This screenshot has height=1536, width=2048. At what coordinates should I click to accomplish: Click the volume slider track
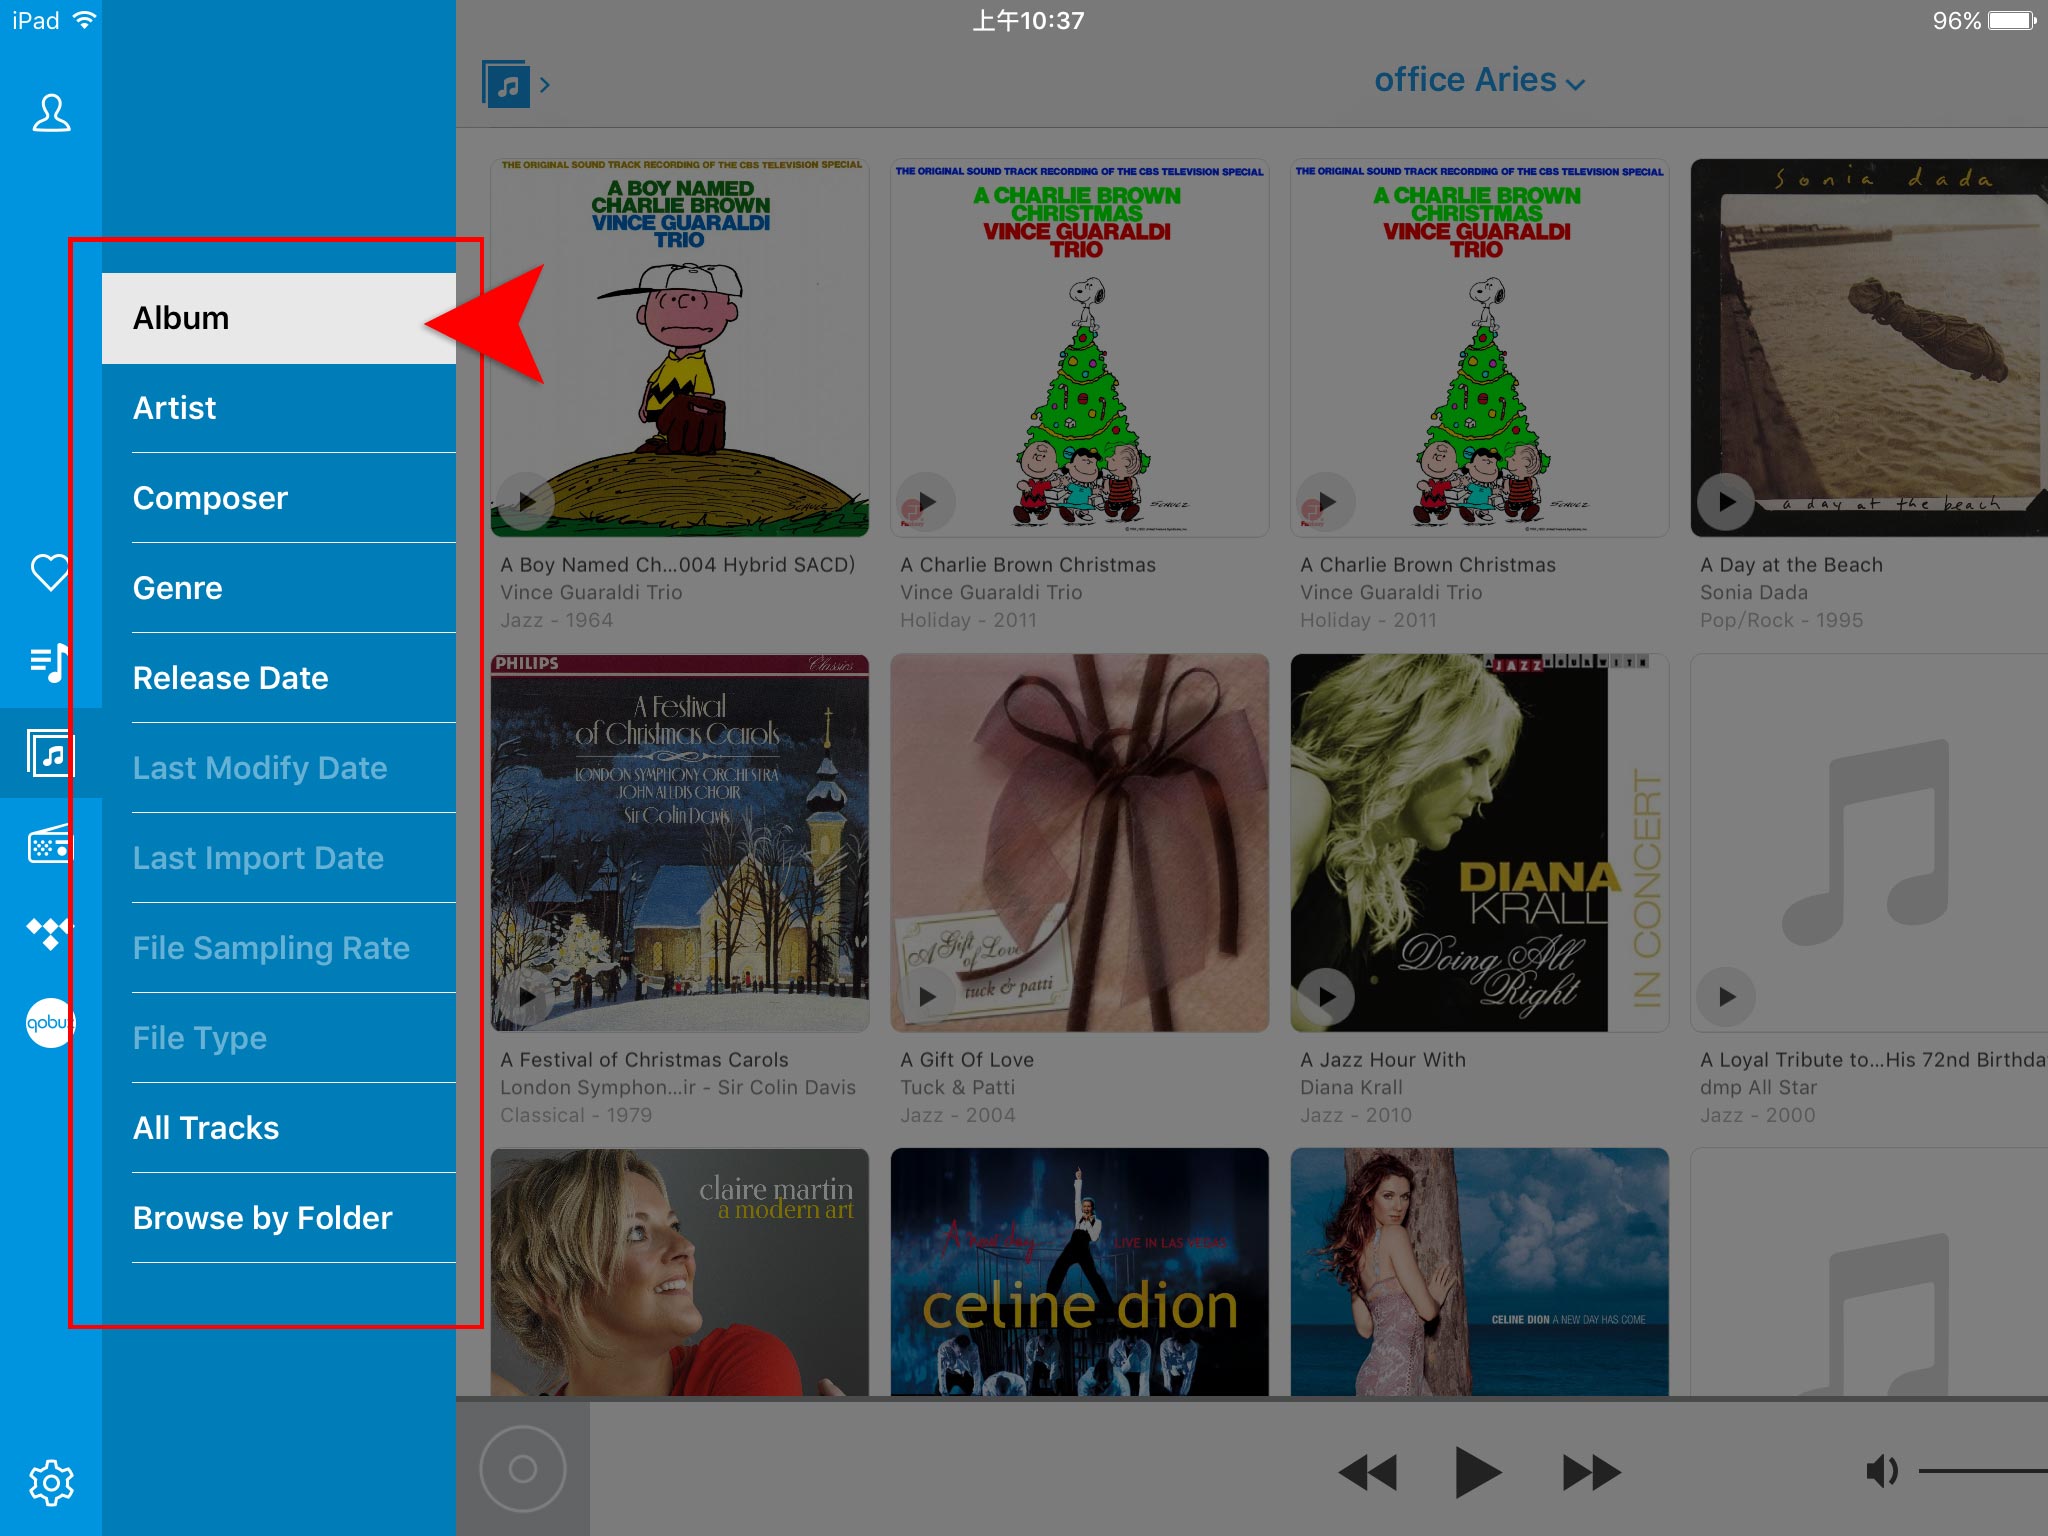tap(1982, 1471)
